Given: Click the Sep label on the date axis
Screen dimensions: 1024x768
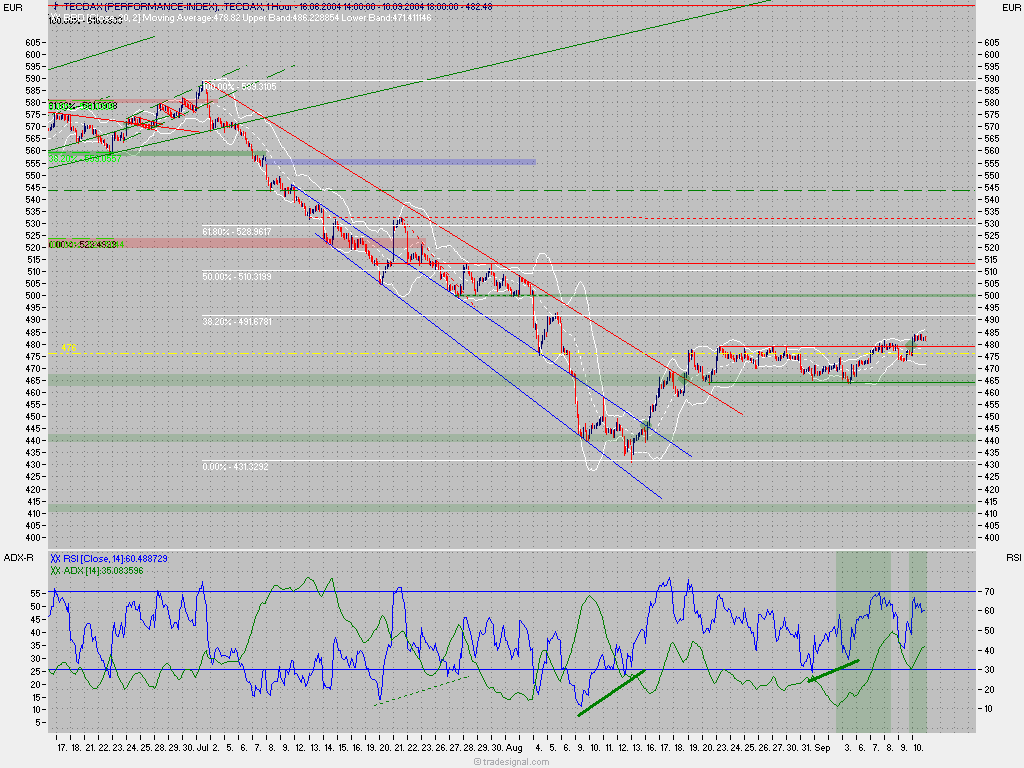Looking at the screenshot, I should 821,745.
